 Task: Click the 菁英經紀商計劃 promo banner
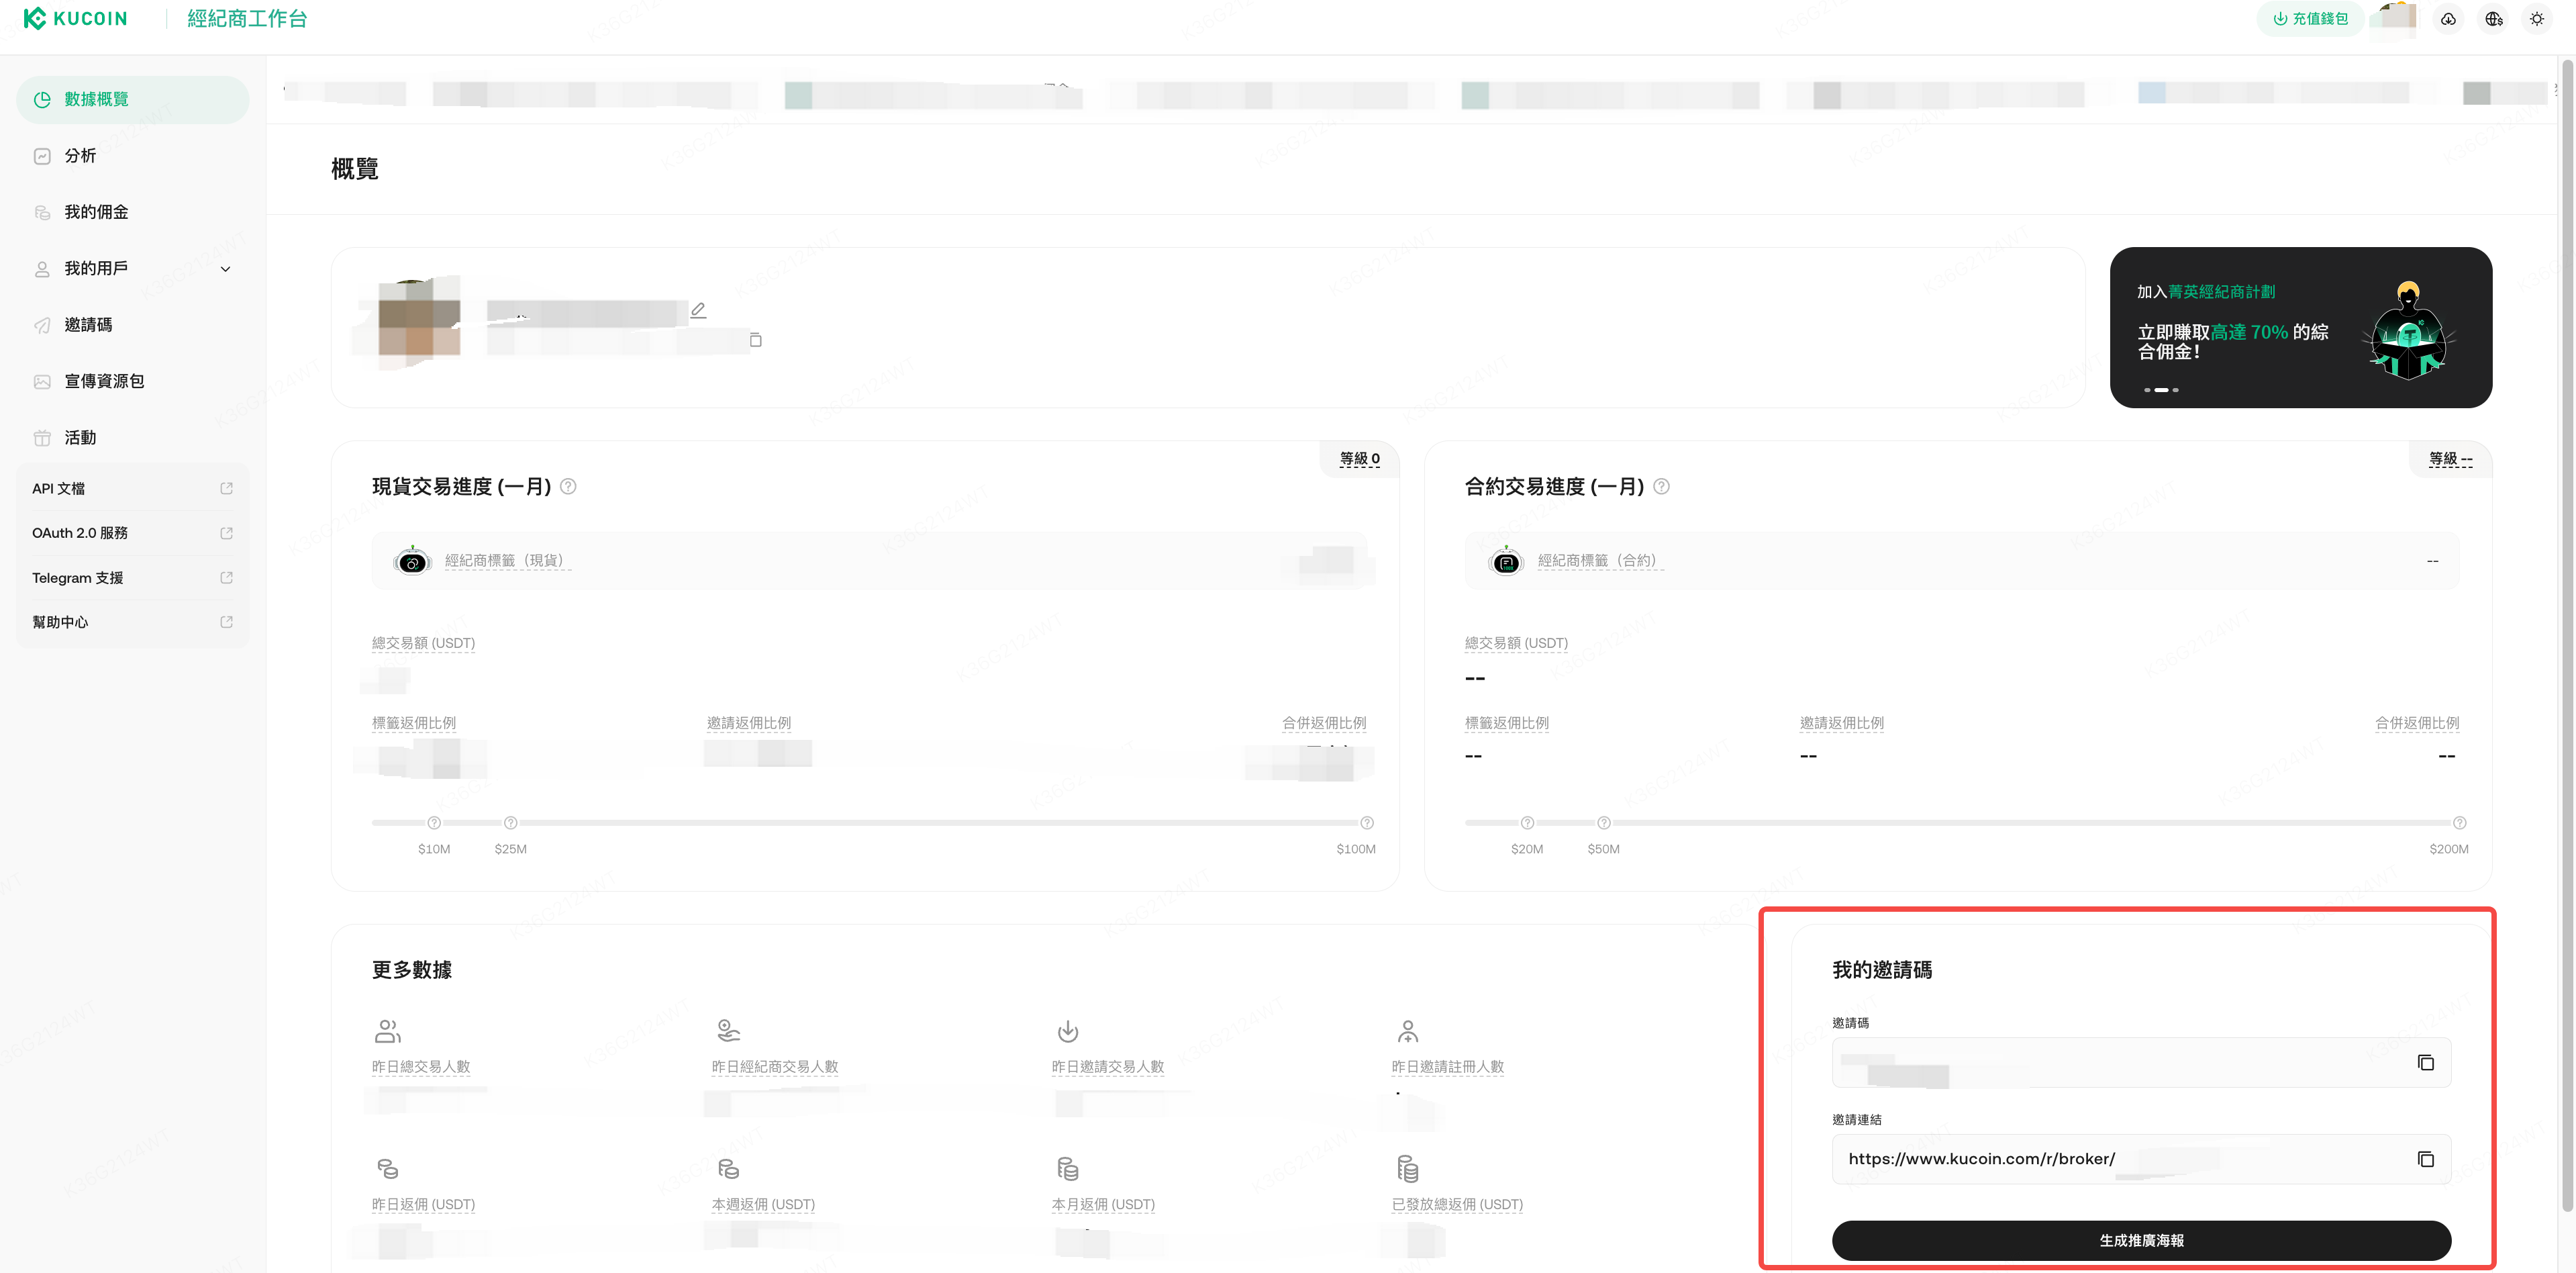[2300, 327]
